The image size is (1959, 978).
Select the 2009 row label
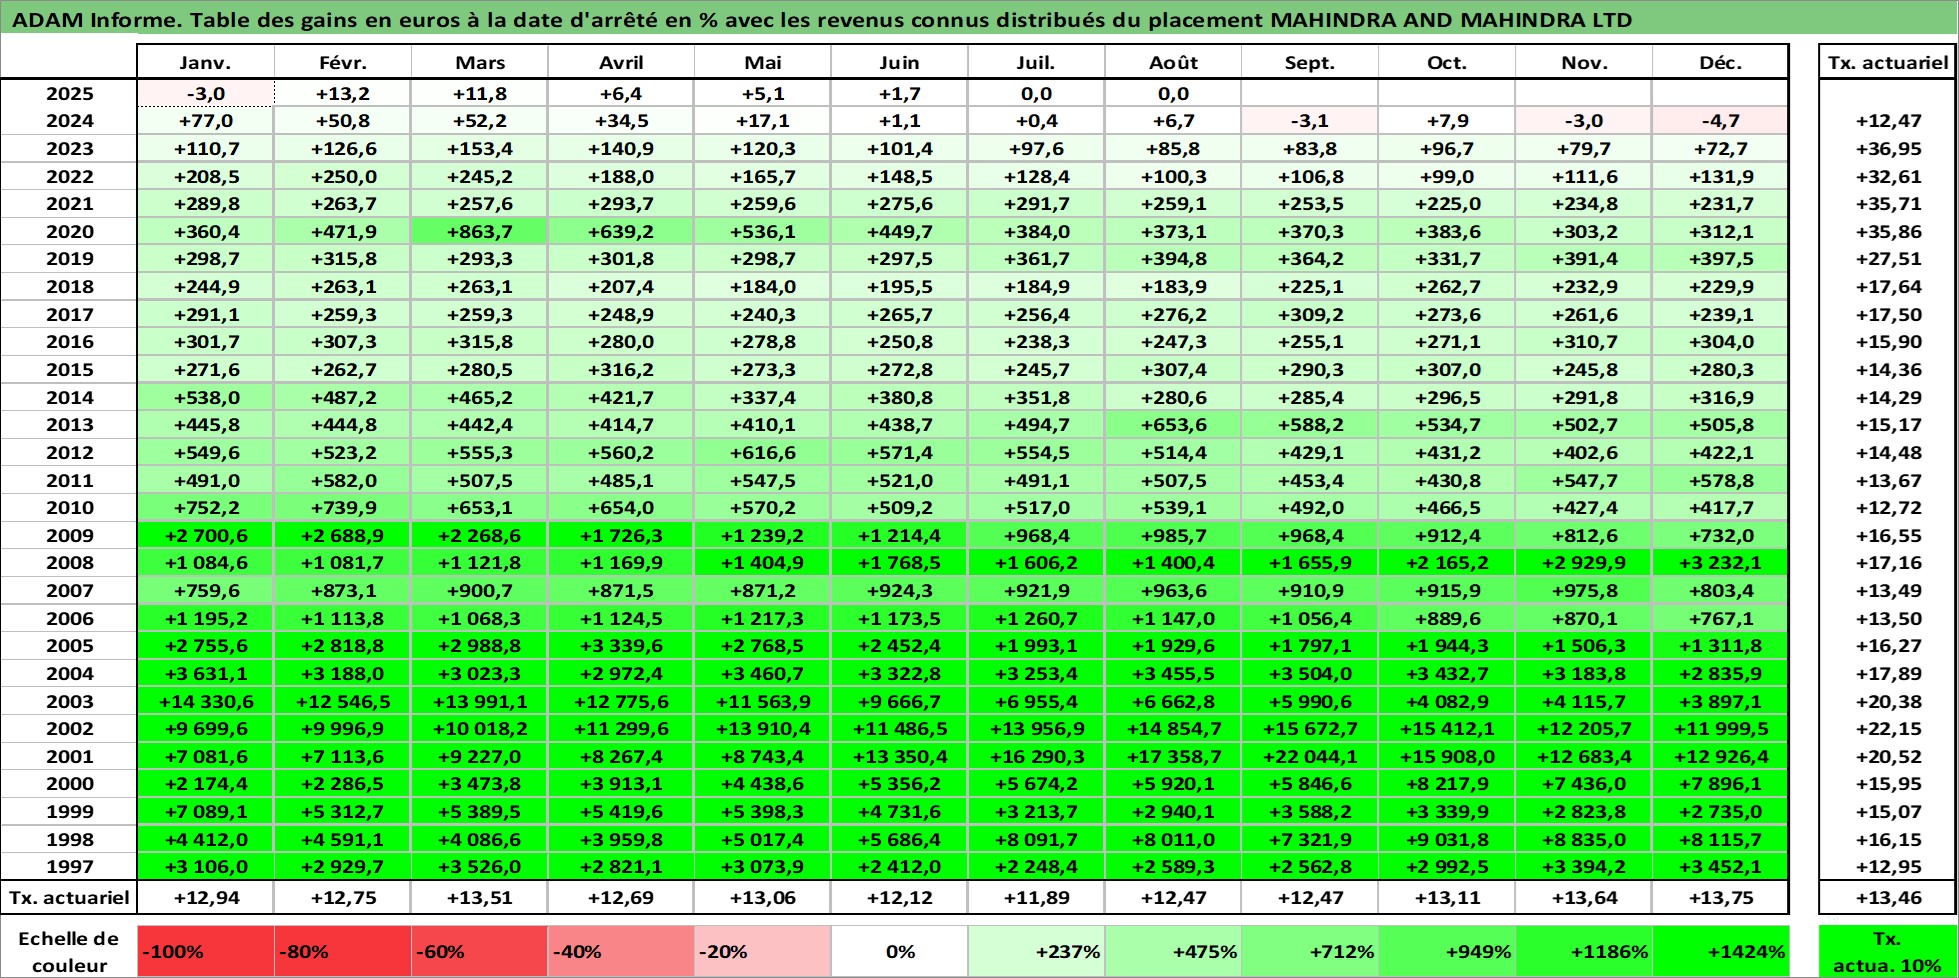pyautogui.click(x=69, y=536)
